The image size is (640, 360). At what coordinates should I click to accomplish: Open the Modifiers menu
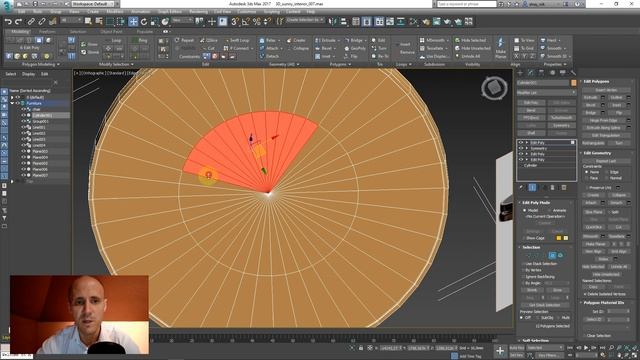coord(115,12)
